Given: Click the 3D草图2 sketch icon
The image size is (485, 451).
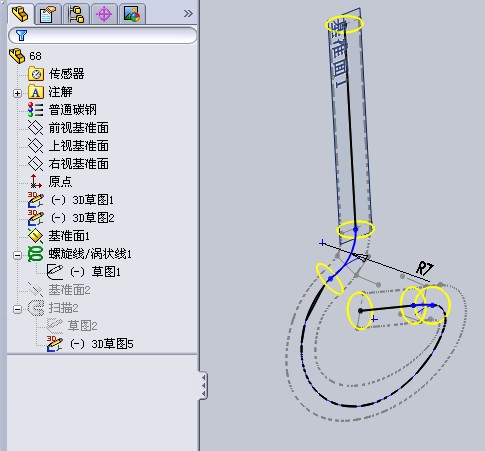Looking at the screenshot, I should pyautogui.click(x=35, y=217).
